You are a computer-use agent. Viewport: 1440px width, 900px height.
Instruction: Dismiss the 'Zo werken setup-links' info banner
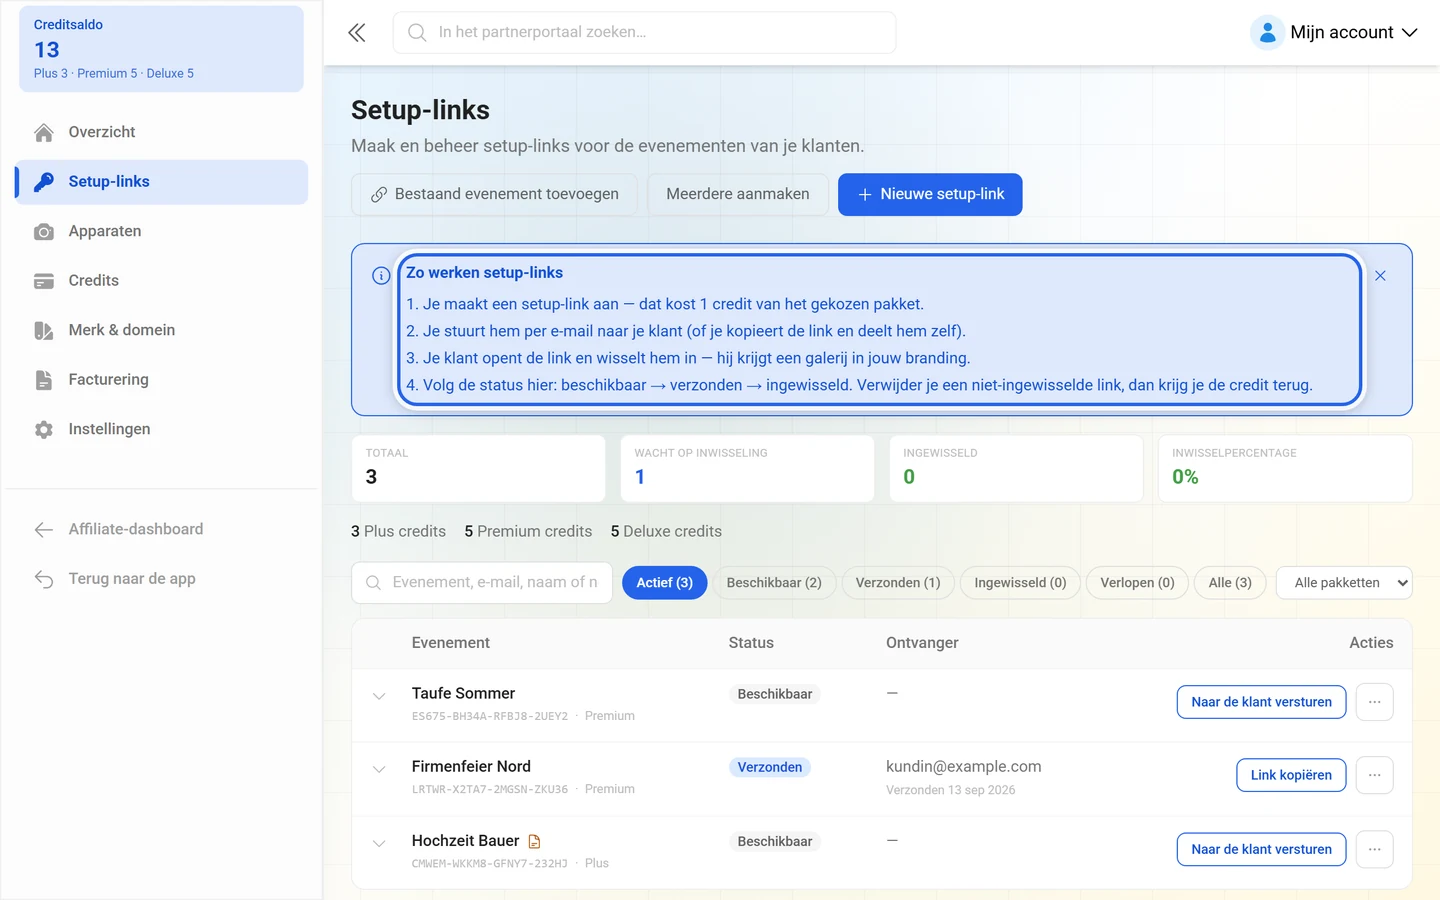(x=1380, y=276)
